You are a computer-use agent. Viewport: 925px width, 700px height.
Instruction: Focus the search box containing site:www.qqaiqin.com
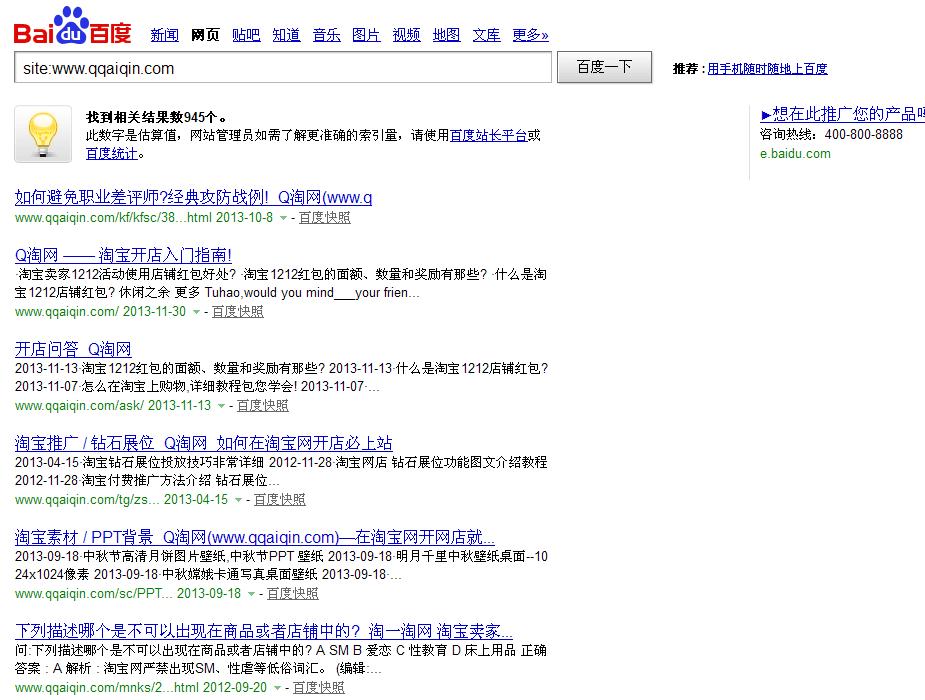(x=283, y=68)
